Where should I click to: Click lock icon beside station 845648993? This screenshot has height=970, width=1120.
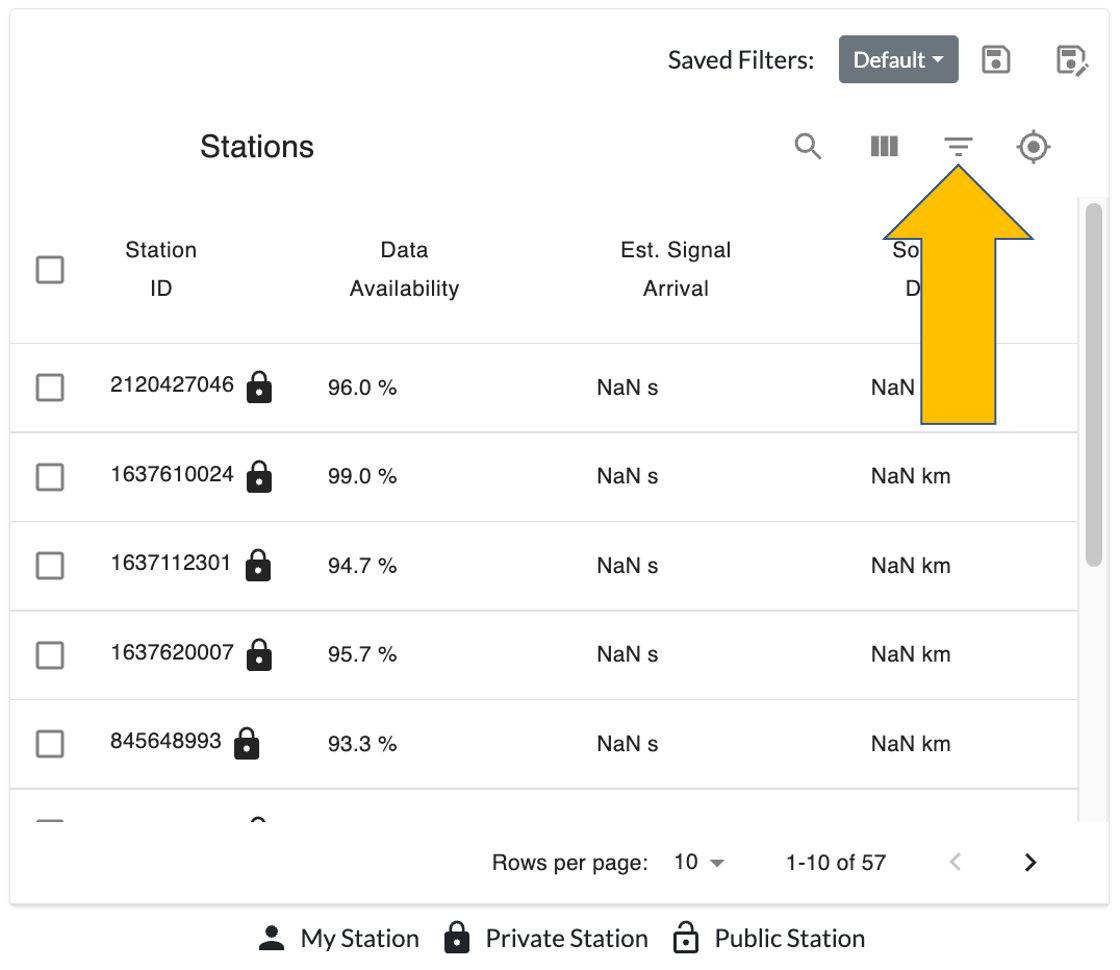tap(246, 744)
